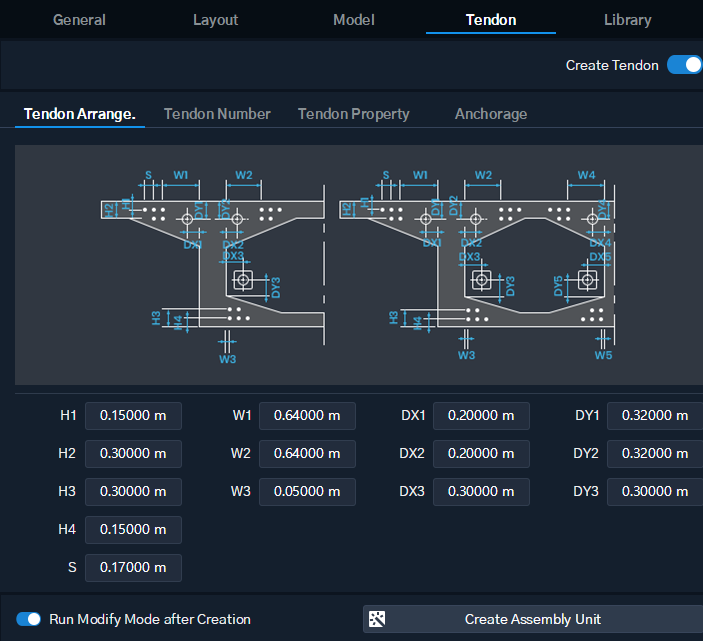Viewport: 703px width, 641px height.
Task: Edit the DX1 offset field
Action: [481, 416]
